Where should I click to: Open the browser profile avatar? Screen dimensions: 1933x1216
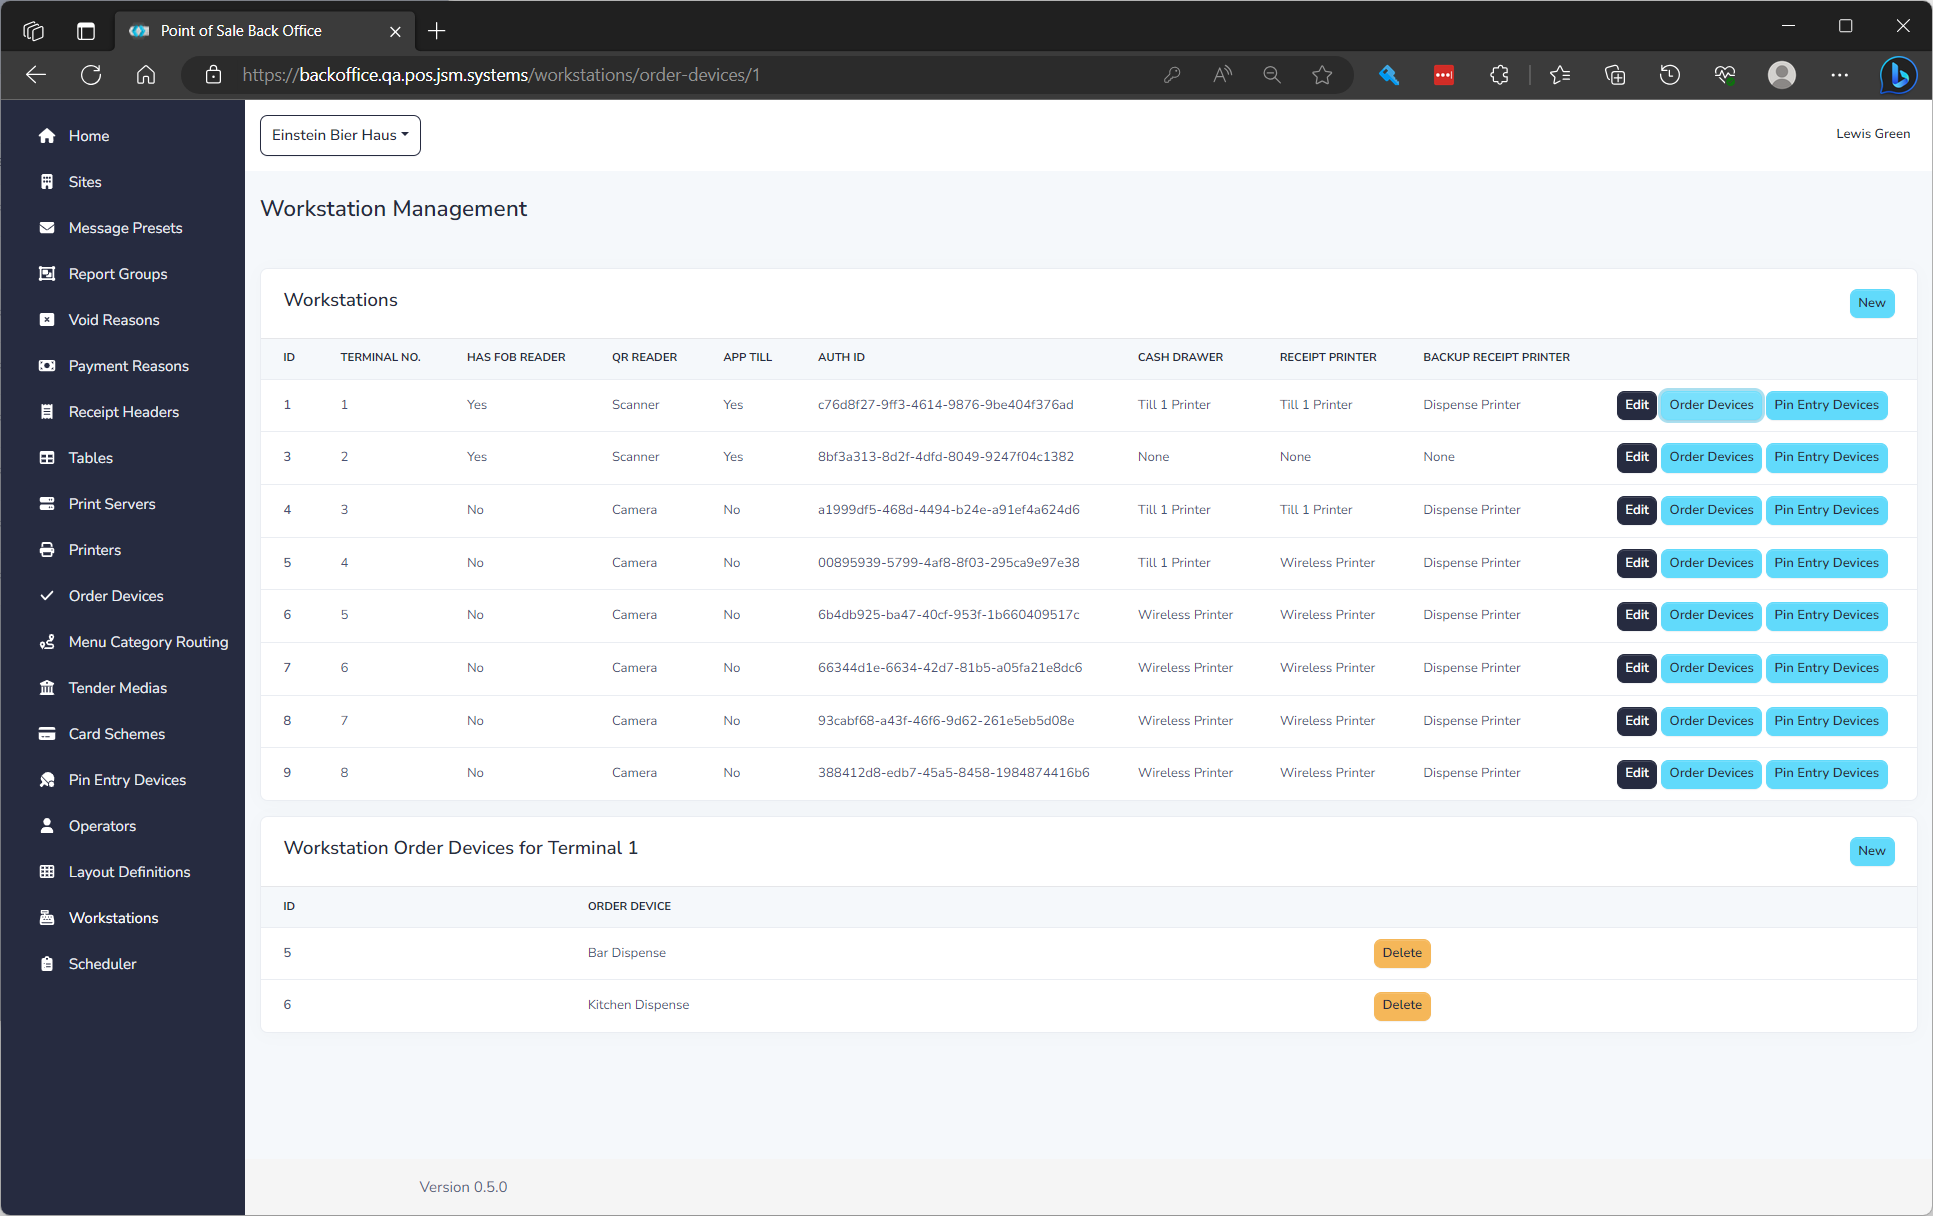tap(1782, 75)
